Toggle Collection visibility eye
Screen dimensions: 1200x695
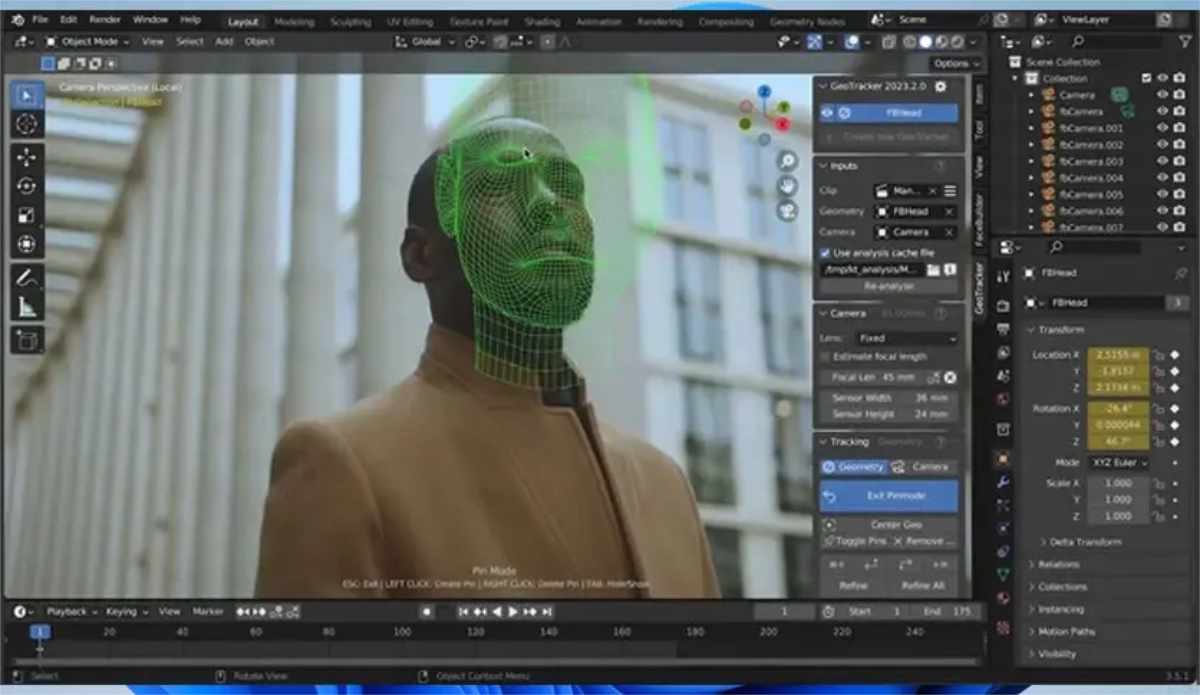coord(1163,78)
